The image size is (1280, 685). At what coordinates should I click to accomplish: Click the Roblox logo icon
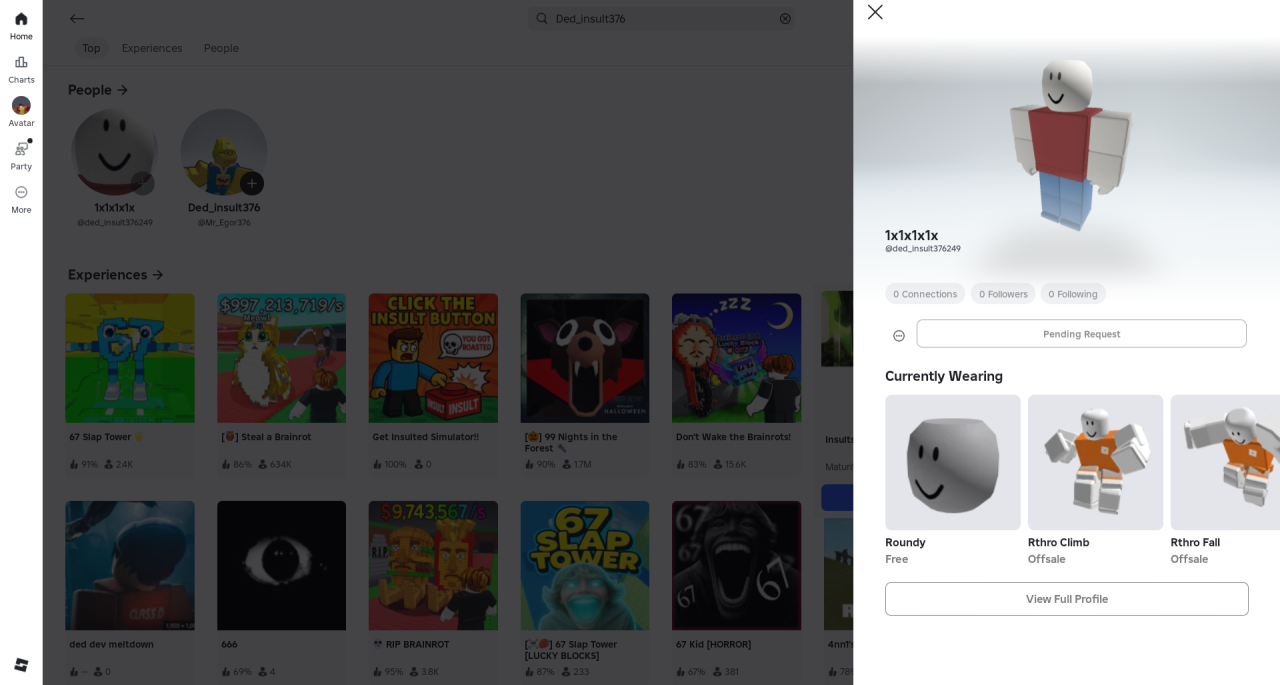point(21,665)
